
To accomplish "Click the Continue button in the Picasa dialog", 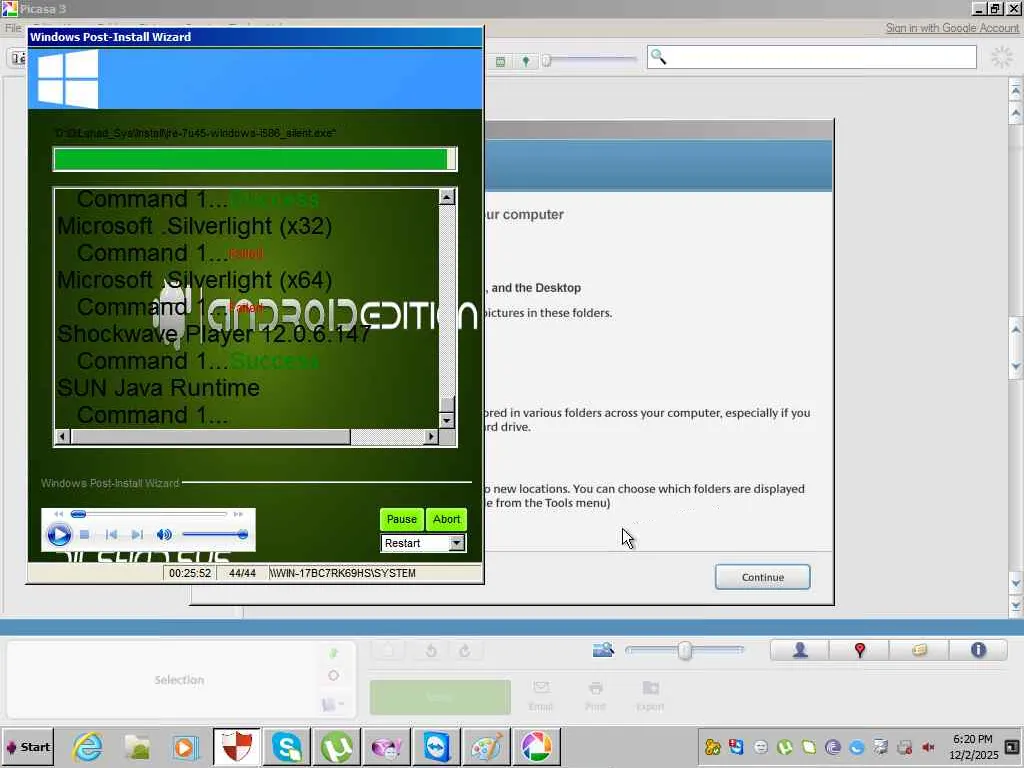I will coord(762,577).
